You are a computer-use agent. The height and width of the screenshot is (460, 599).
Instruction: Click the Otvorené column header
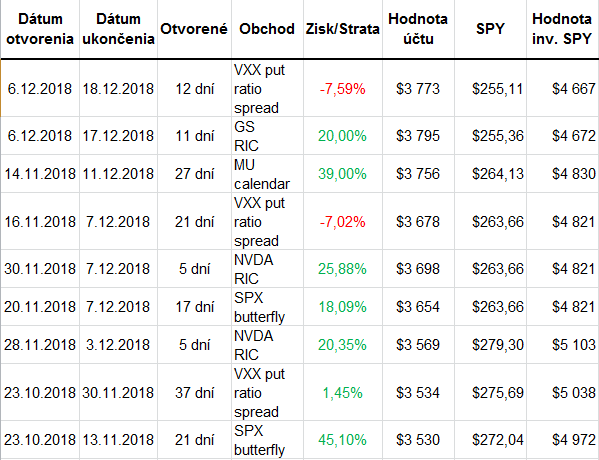coord(194,29)
